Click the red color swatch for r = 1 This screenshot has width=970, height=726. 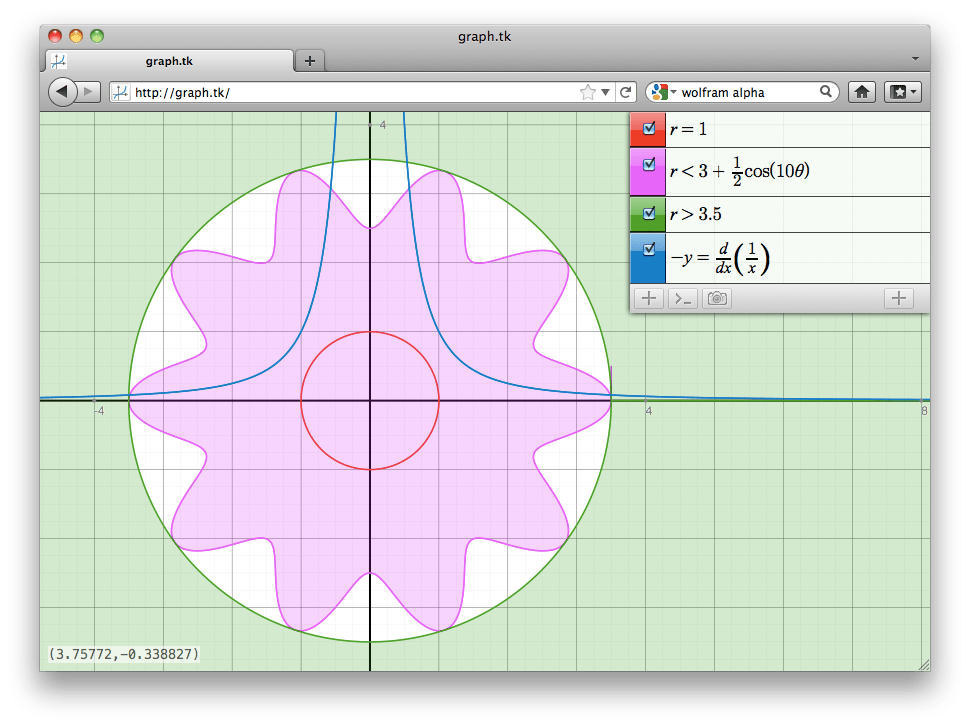(x=648, y=129)
